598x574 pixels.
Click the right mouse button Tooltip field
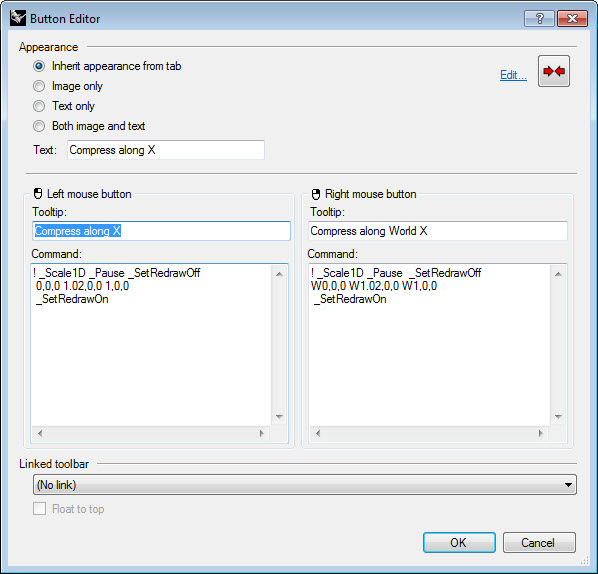438,231
